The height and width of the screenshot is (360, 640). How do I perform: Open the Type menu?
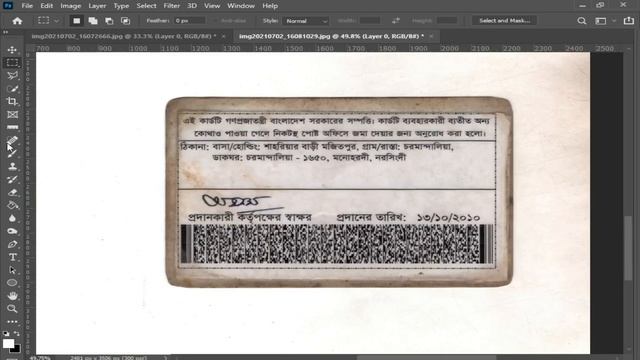coord(121,6)
